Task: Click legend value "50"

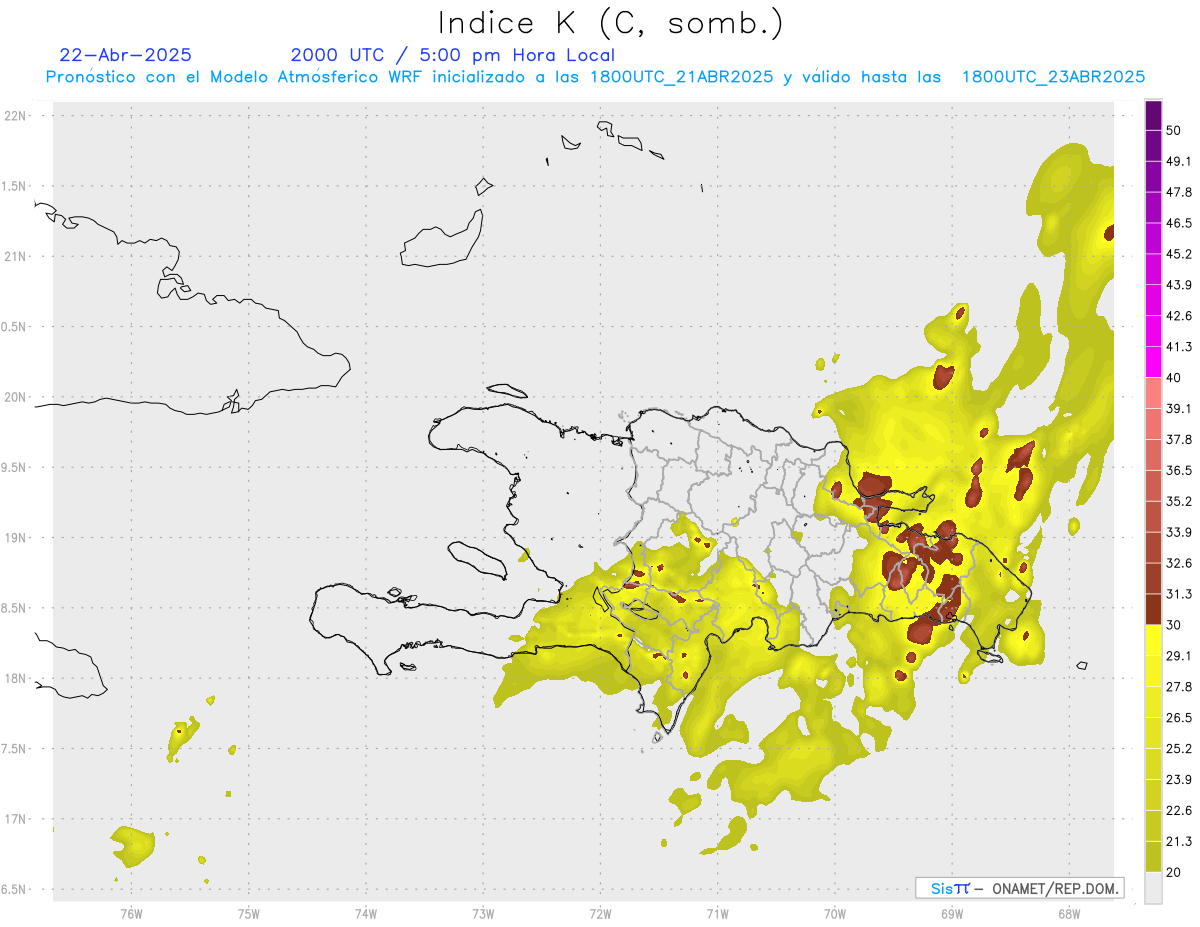Action: point(1174,131)
